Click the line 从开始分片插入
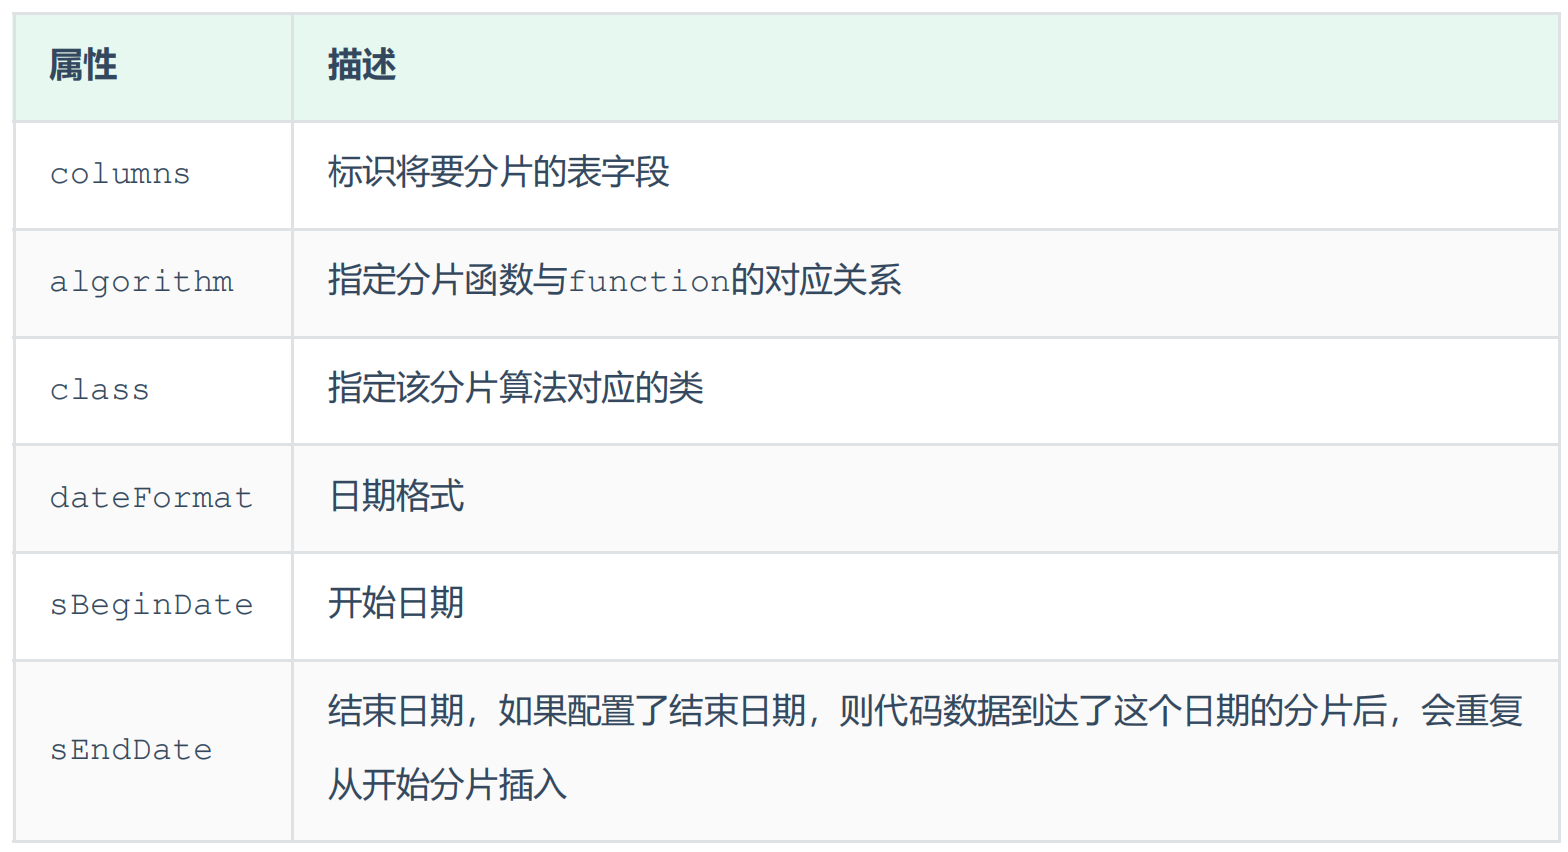 point(447,784)
